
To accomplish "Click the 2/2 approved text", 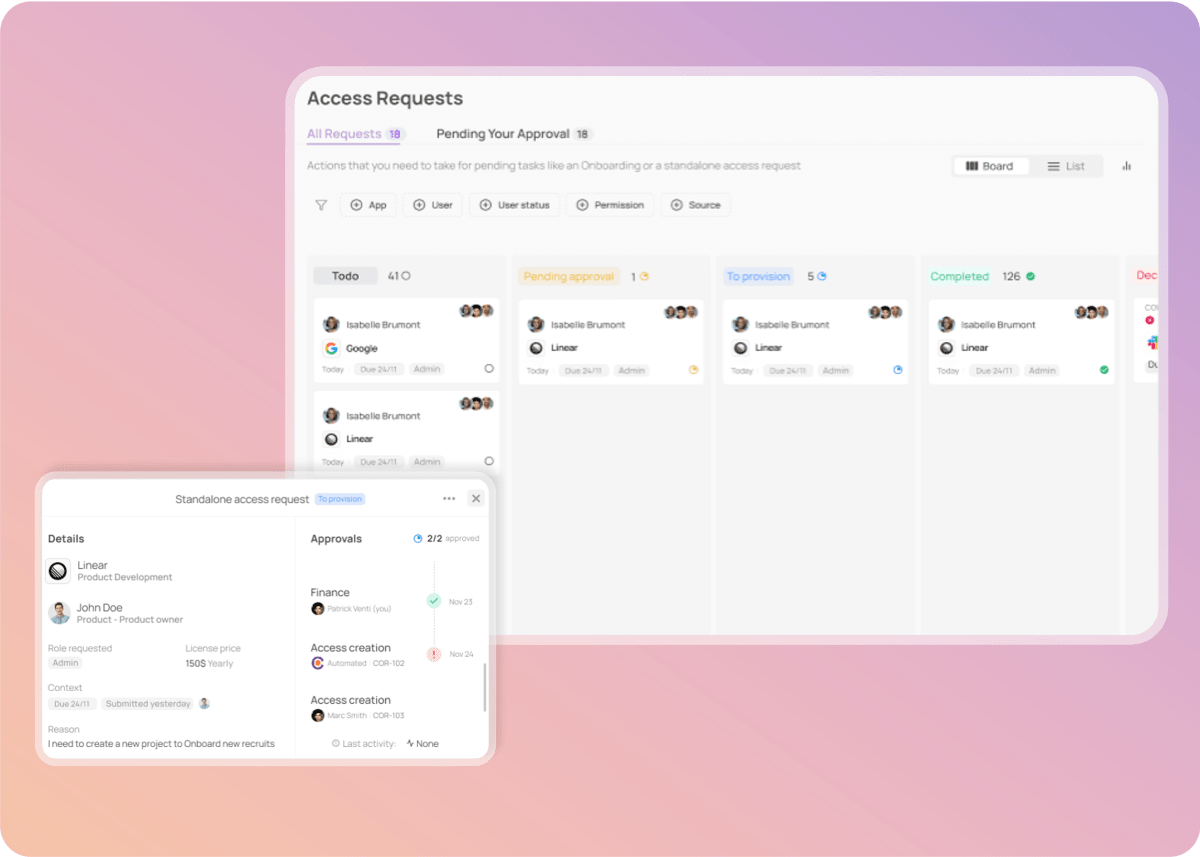I will pyautogui.click(x=453, y=538).
